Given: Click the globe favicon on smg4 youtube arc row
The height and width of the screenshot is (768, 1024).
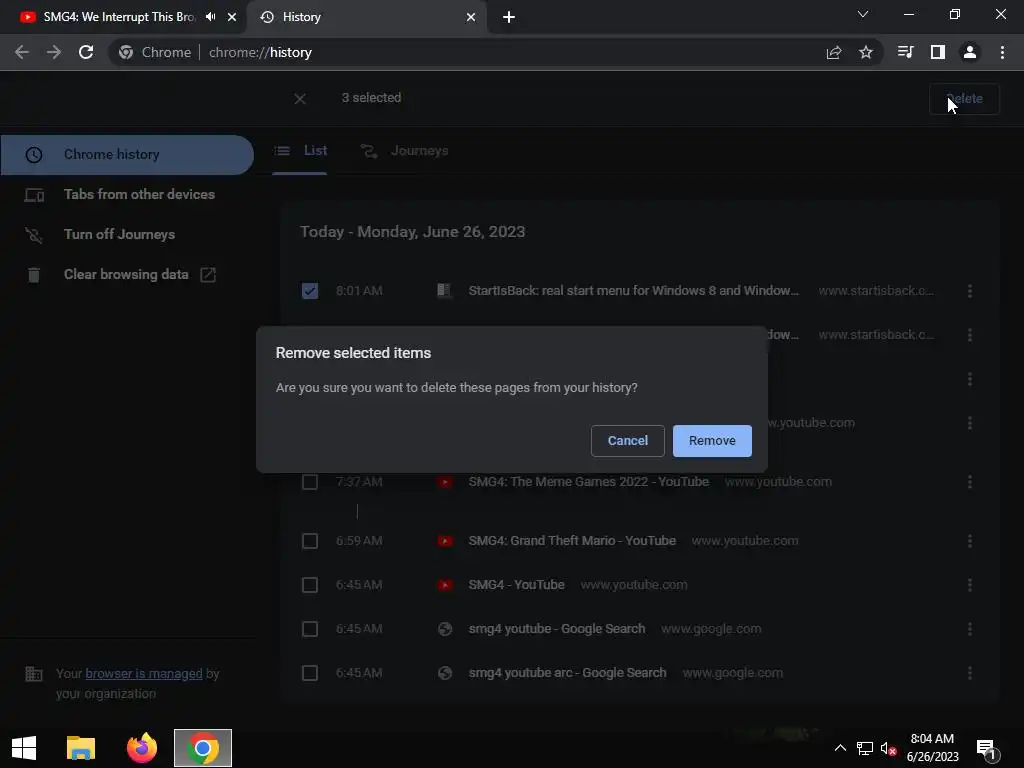Looking at the screenshot, I should (445, 673).
